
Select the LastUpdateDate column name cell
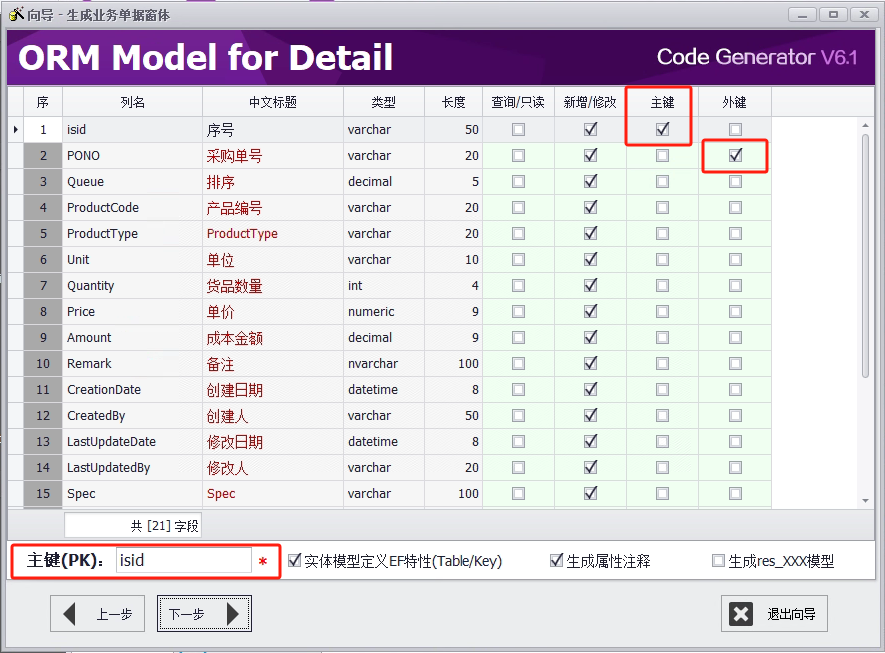(x=133, y=441)
